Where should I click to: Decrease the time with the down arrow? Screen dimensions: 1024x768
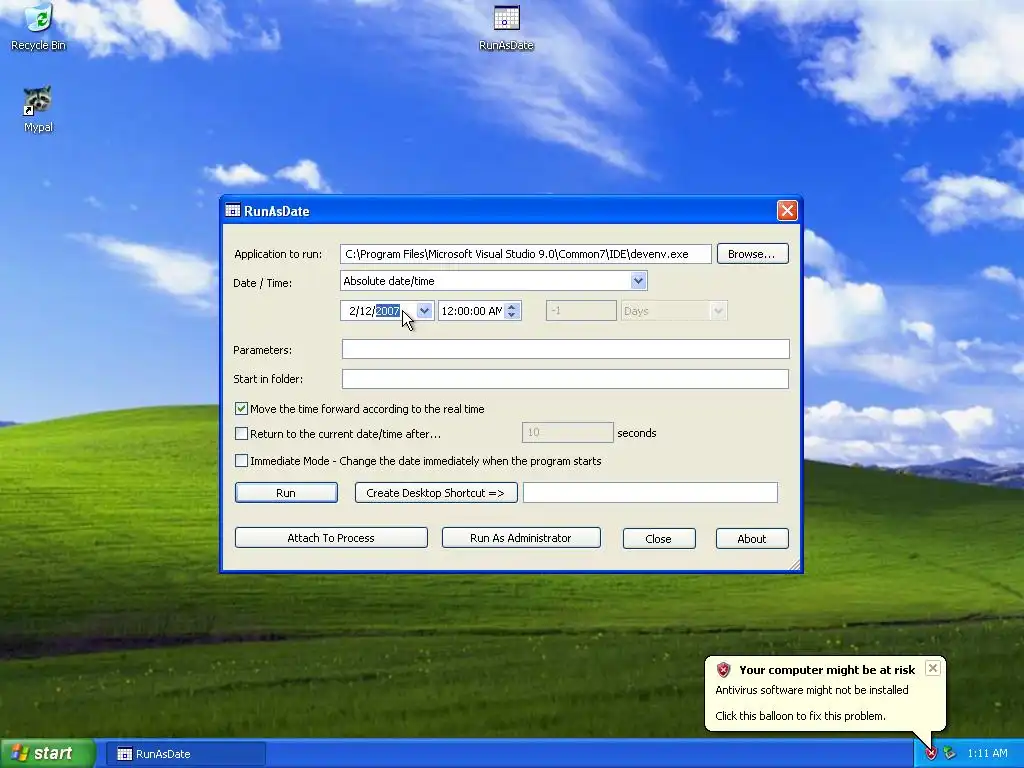point(512,315)
